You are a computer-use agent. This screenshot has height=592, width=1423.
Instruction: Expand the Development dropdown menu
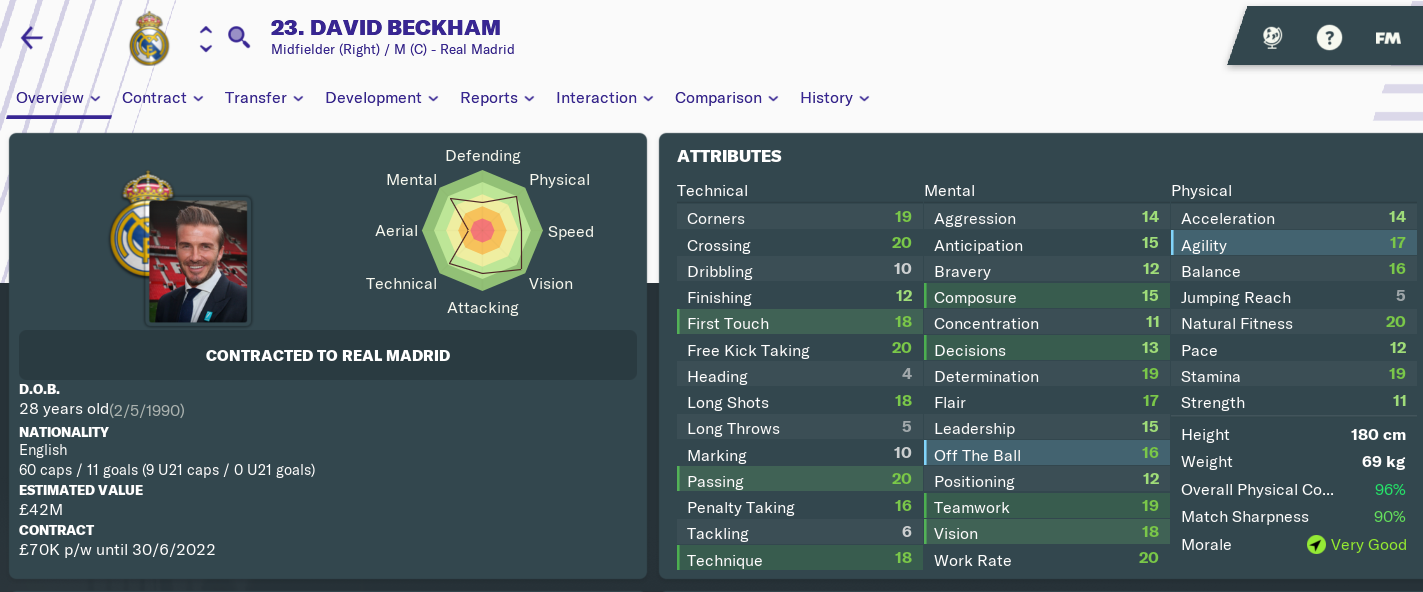pos(382,98)
